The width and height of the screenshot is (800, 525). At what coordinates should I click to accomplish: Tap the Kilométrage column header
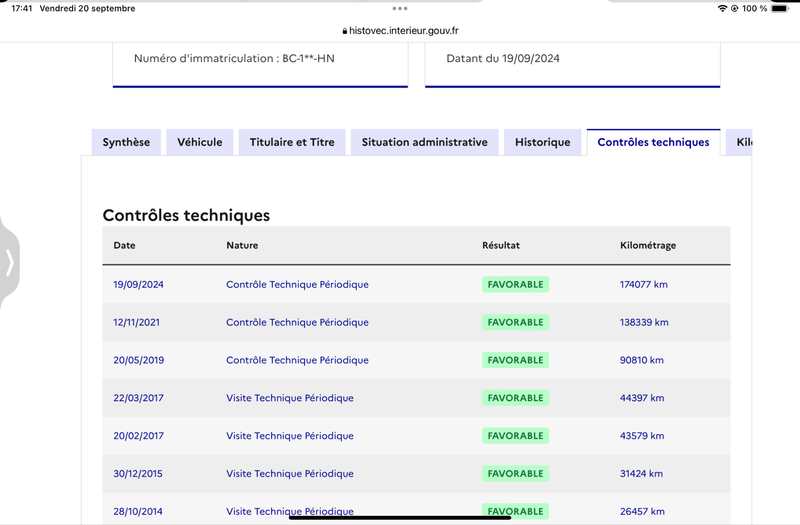648,245
